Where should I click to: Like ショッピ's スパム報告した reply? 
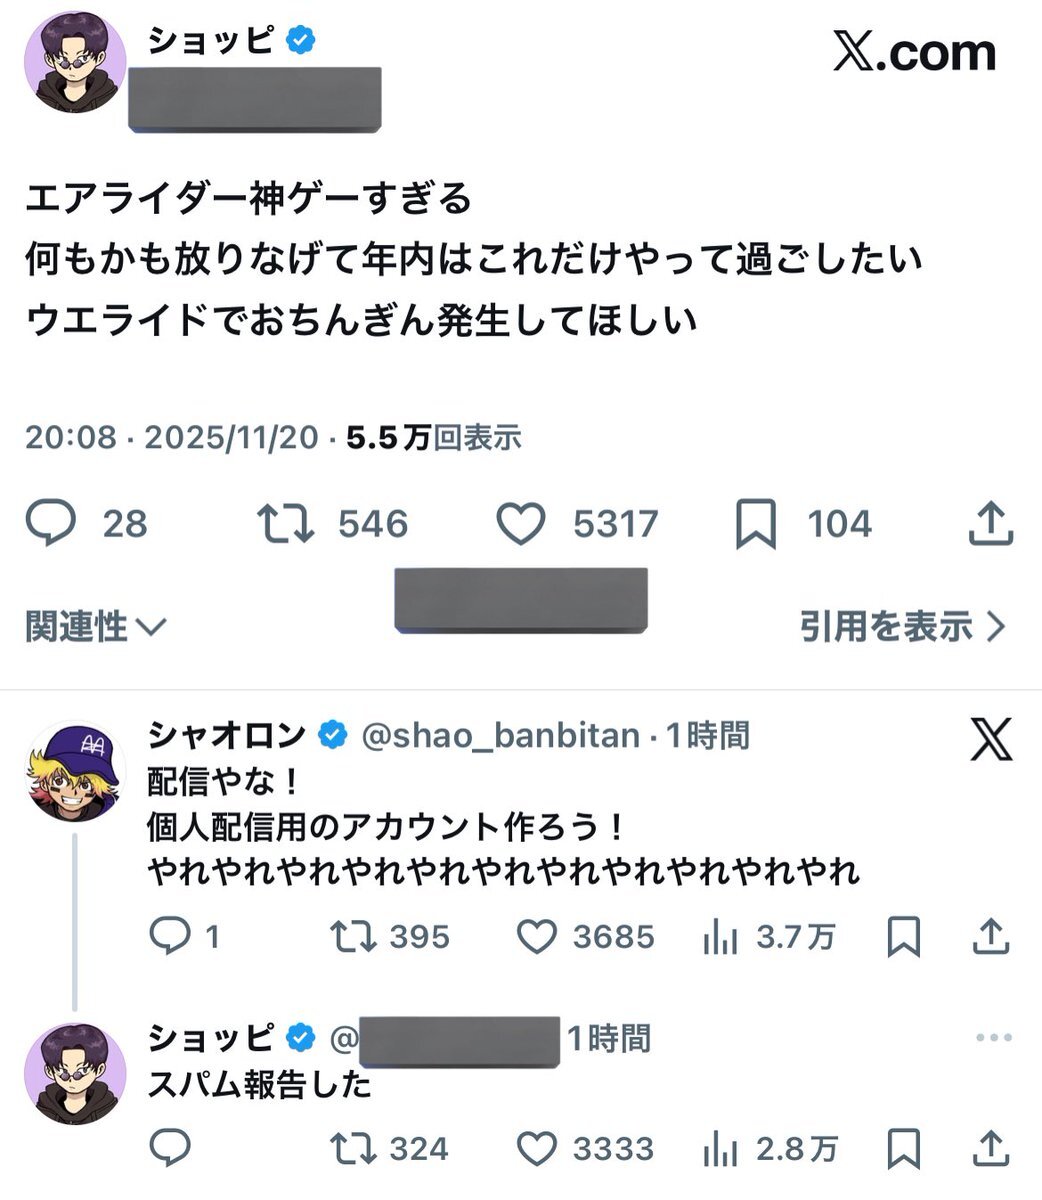[537, 1149]
